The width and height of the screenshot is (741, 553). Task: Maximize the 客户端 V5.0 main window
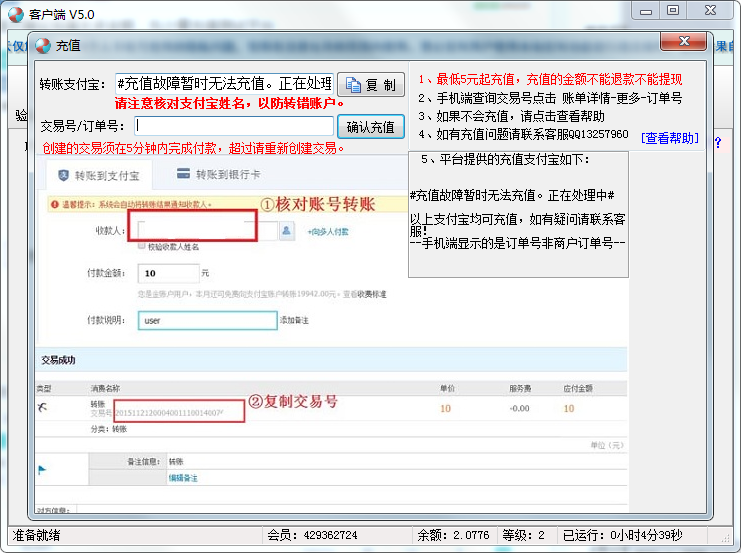point(673,10)
